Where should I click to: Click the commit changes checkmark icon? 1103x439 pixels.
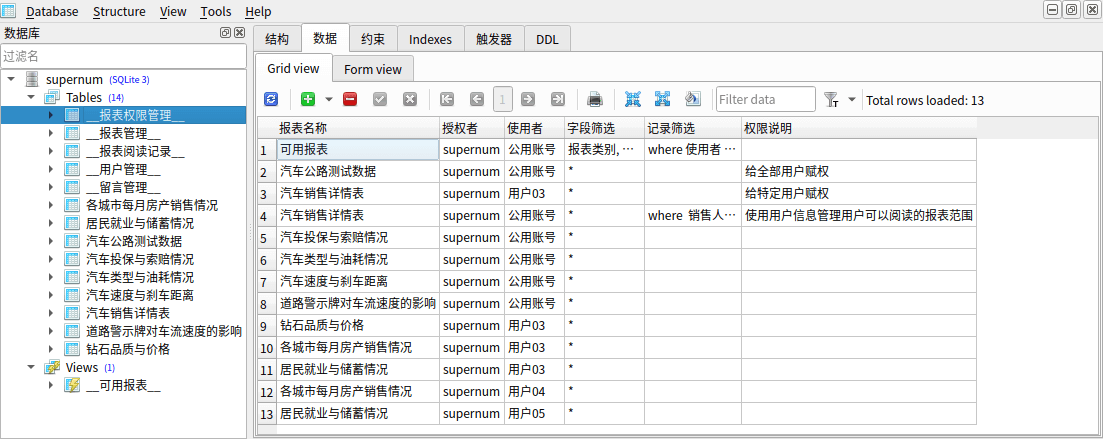(x=380, y=99)
